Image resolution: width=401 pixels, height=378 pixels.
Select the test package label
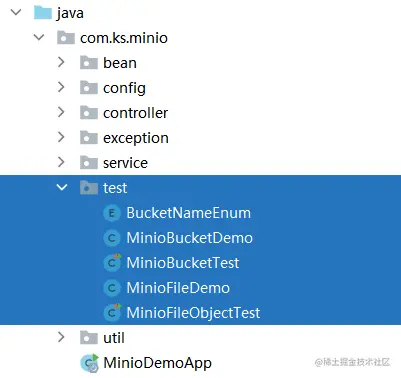click(x=115, y=188)
